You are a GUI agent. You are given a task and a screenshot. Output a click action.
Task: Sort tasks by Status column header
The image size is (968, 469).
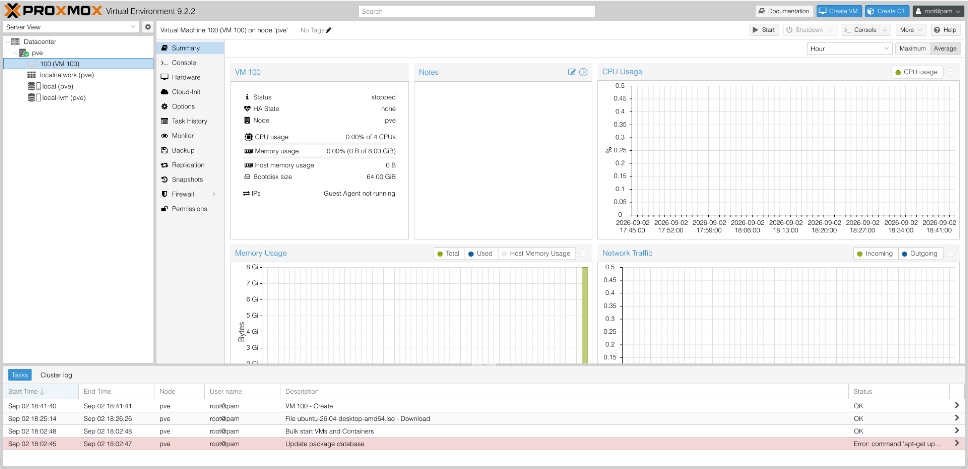[x=899, y=391]
